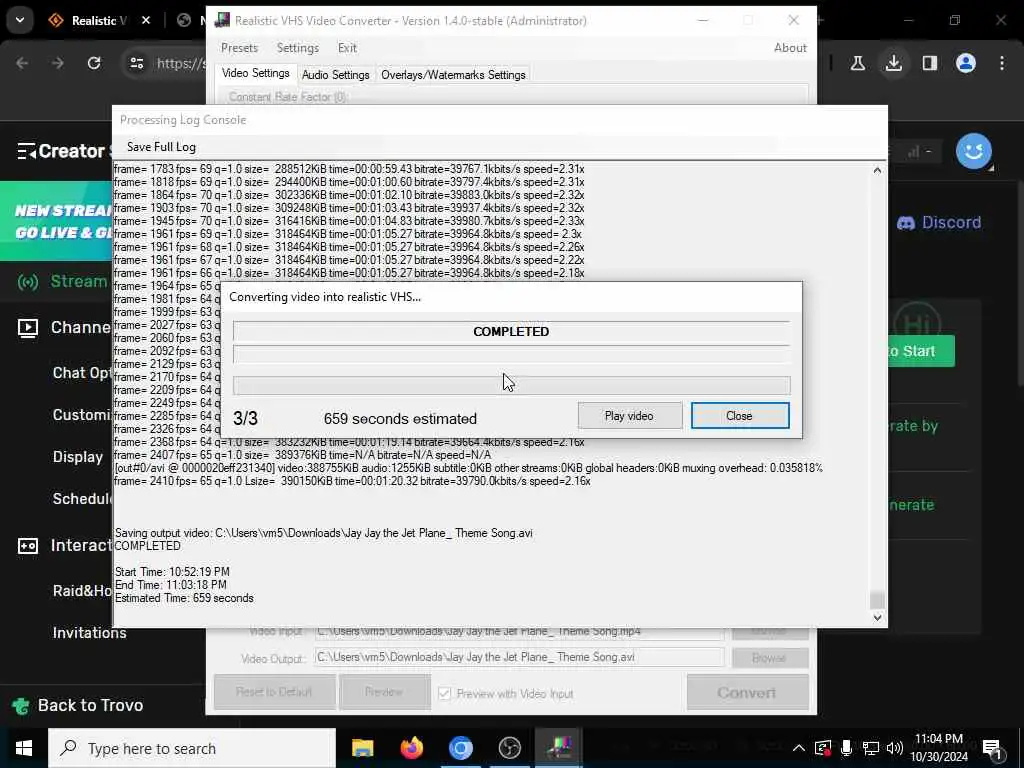This screenshot has height=768, width=1024.
Task: Click the browser forward arrow
Action: [58, 63]
